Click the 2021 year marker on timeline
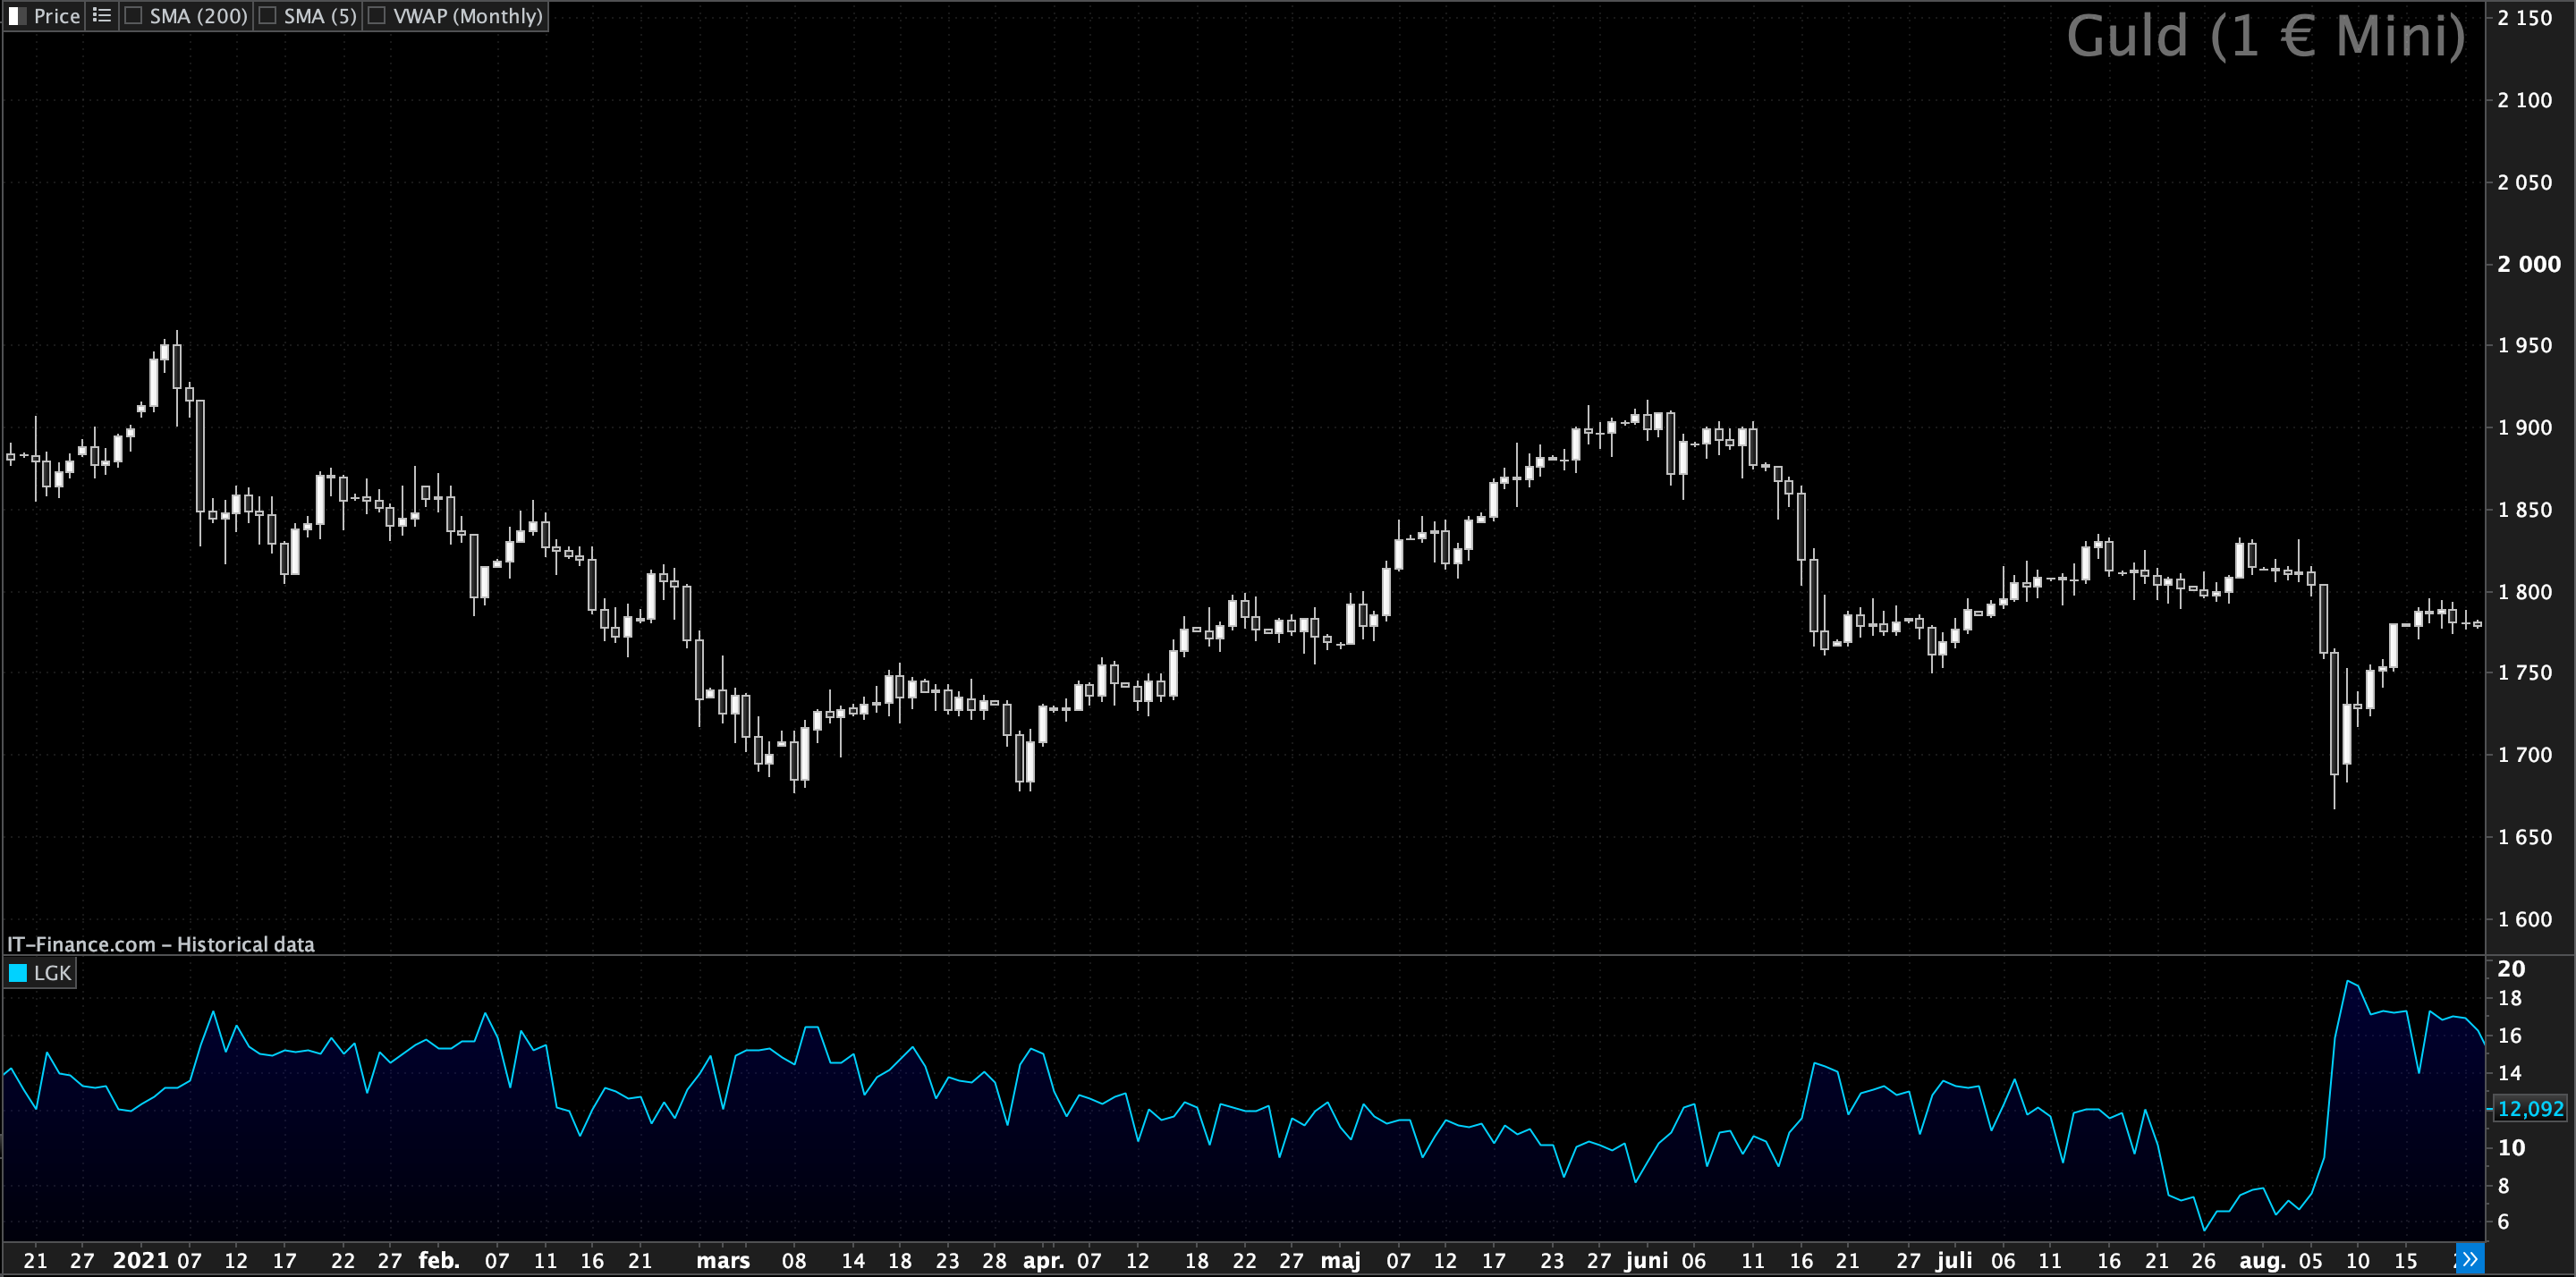Screen dimensions: 2576x1277 point(140,1260)
